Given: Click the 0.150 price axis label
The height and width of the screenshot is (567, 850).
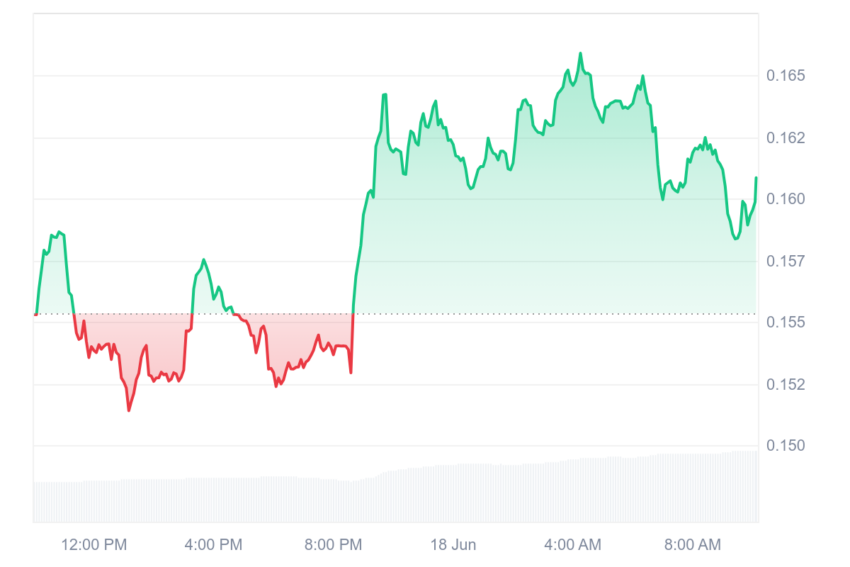Looking at the screenshot, I should [x=785, y=446].
